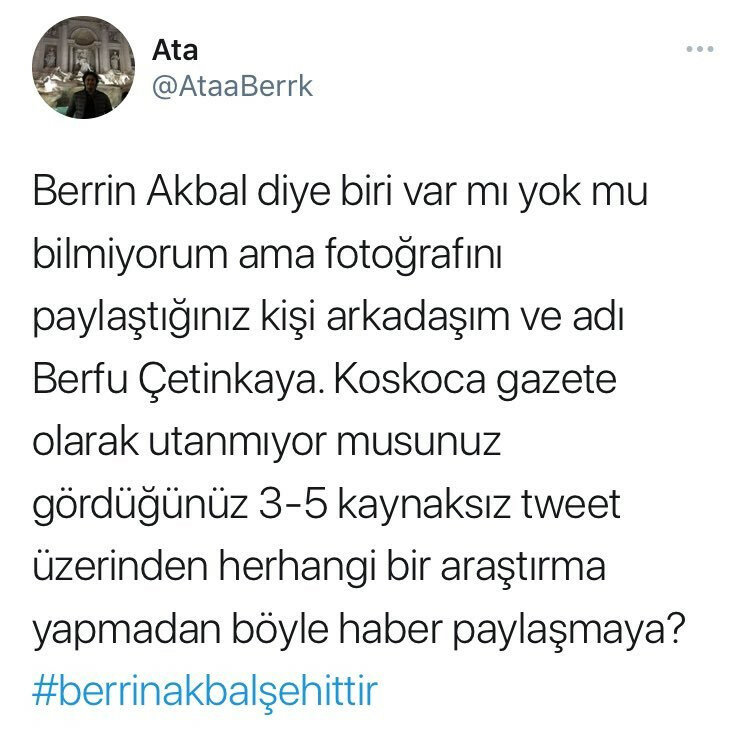Click the word tweet in the message
The height and width of the screenshot is (730, 750).
571,505
